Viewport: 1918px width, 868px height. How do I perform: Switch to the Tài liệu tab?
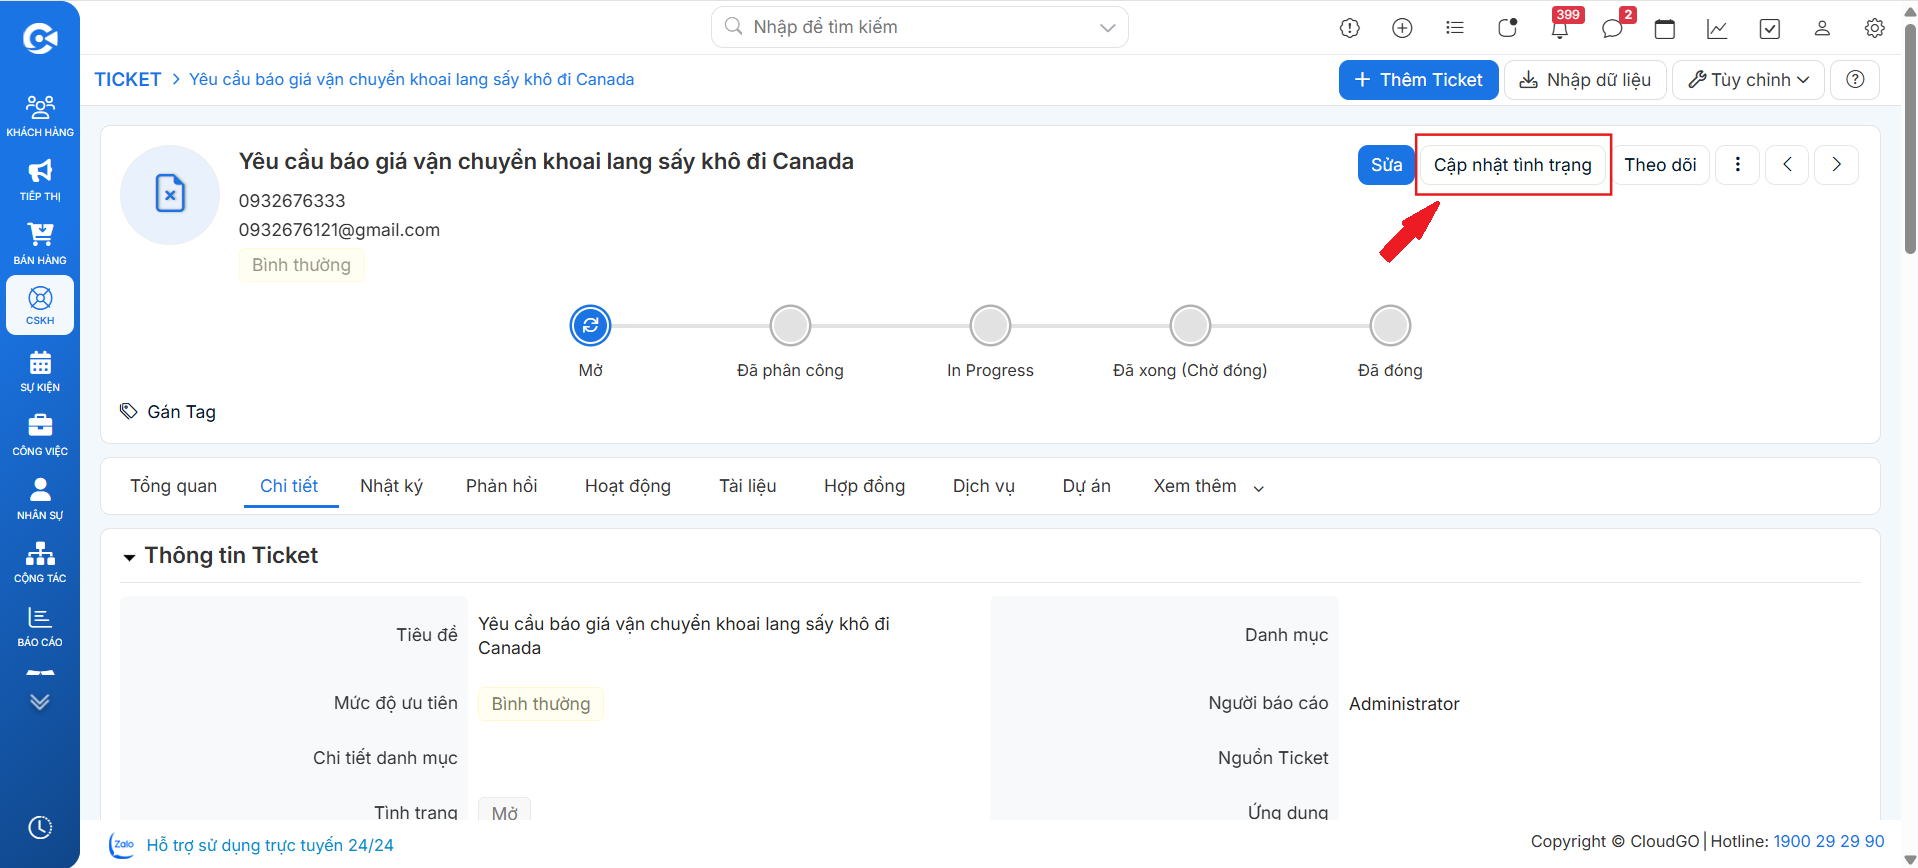pos(747,486)
